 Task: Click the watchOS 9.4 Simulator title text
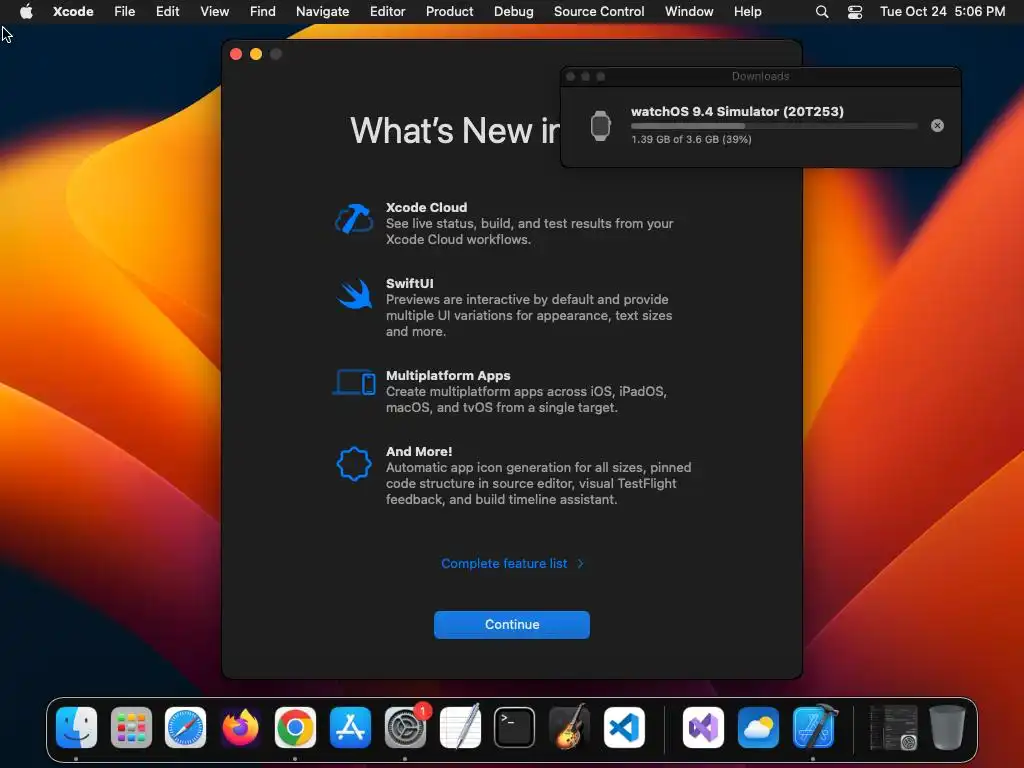(737, 111)
